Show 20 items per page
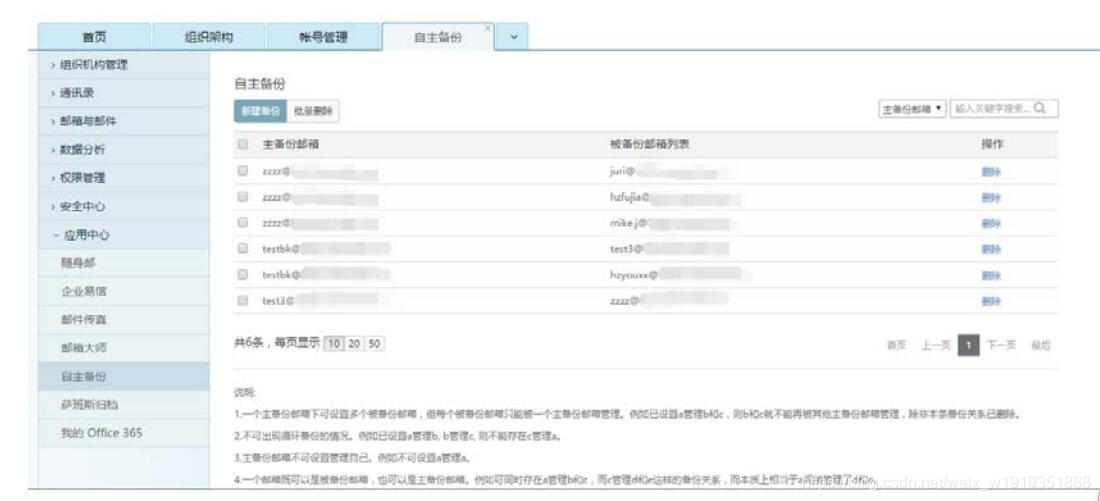The width and height of the screenshot is (1100, 501). pos(354,343)
